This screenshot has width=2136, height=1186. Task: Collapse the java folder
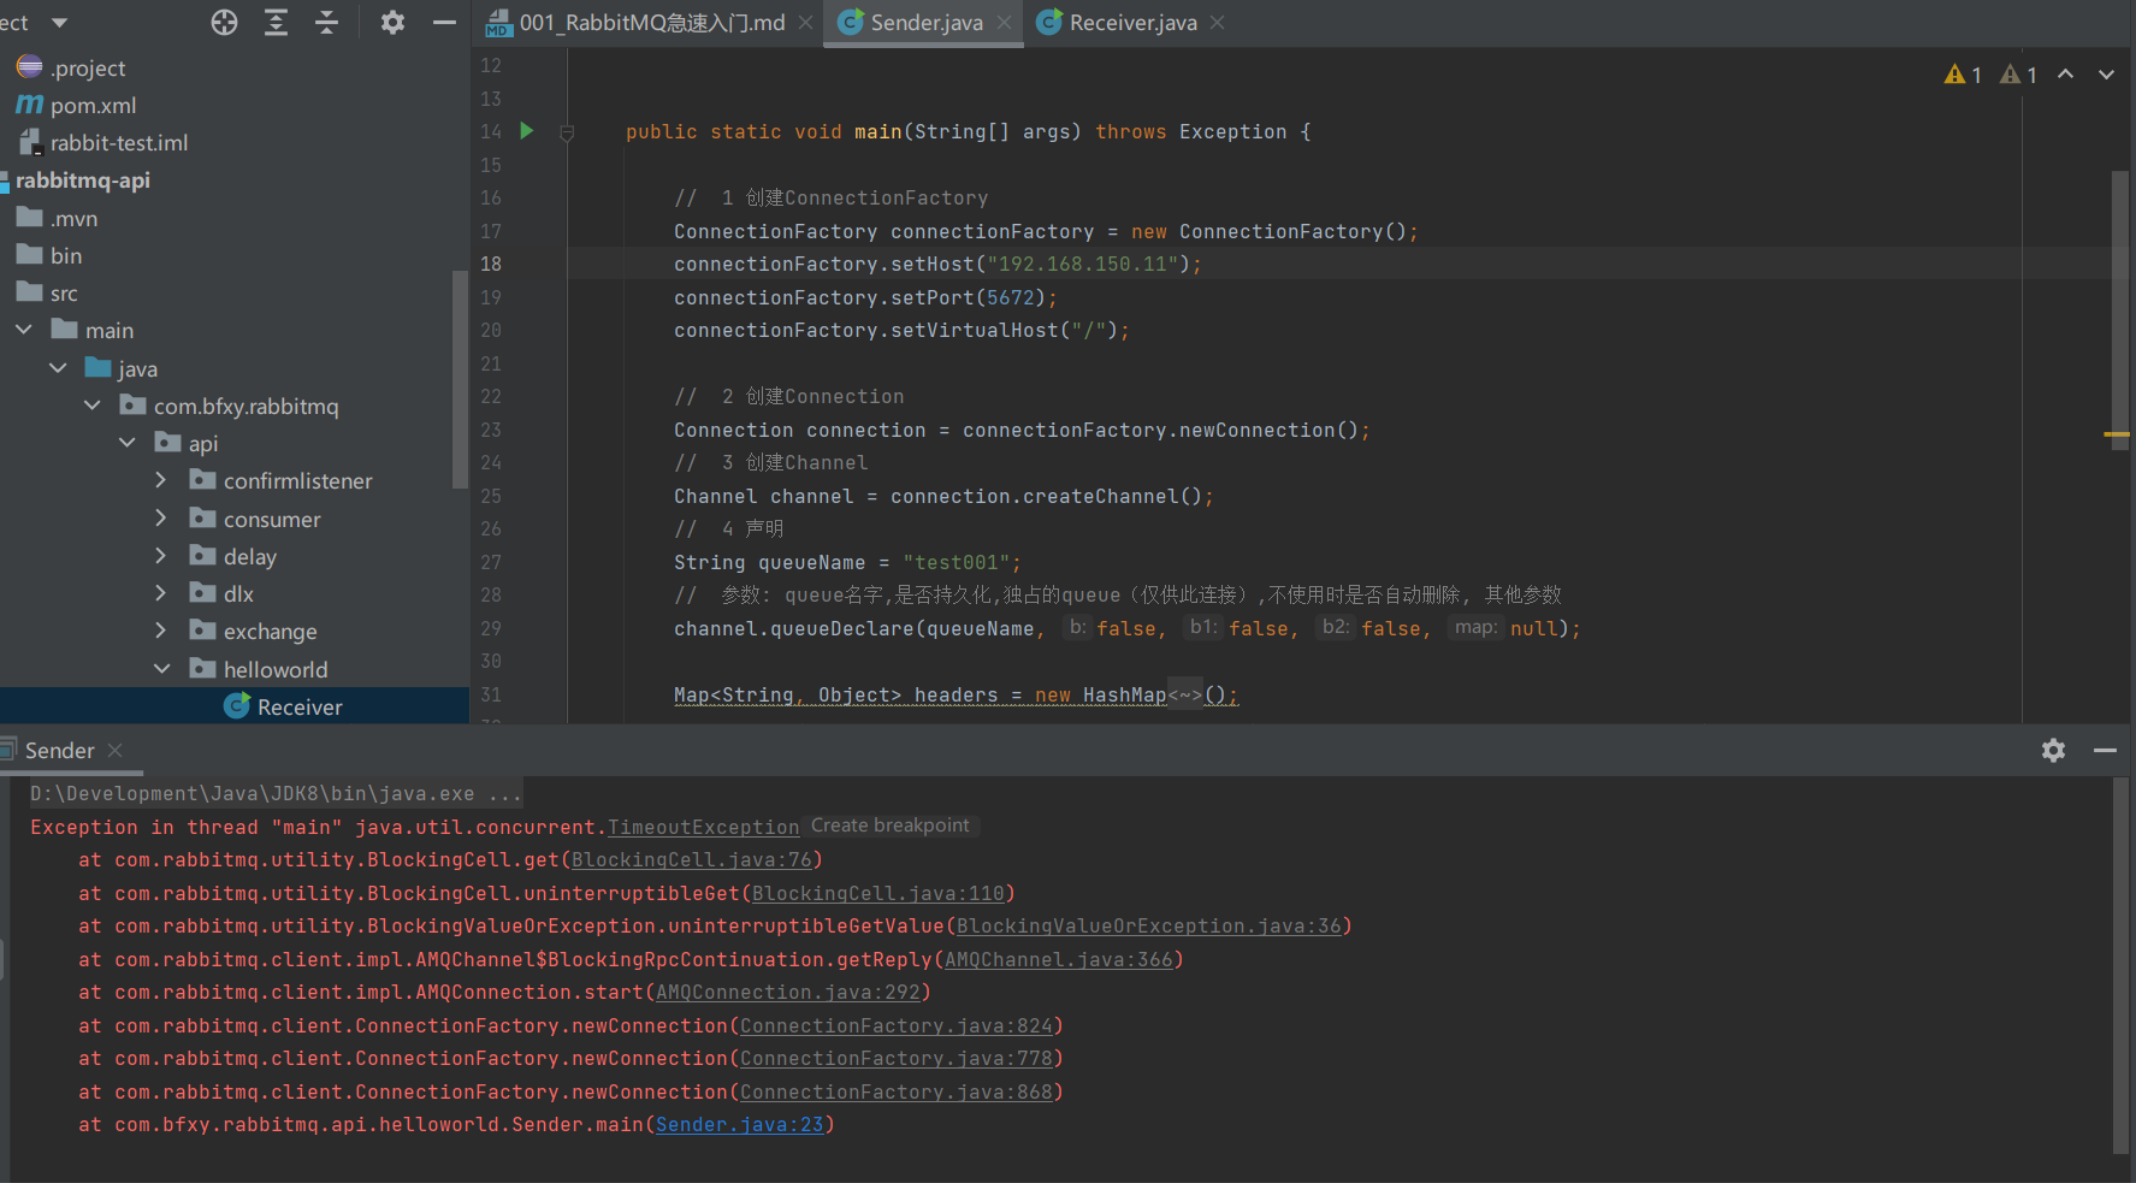pos(58,368)
